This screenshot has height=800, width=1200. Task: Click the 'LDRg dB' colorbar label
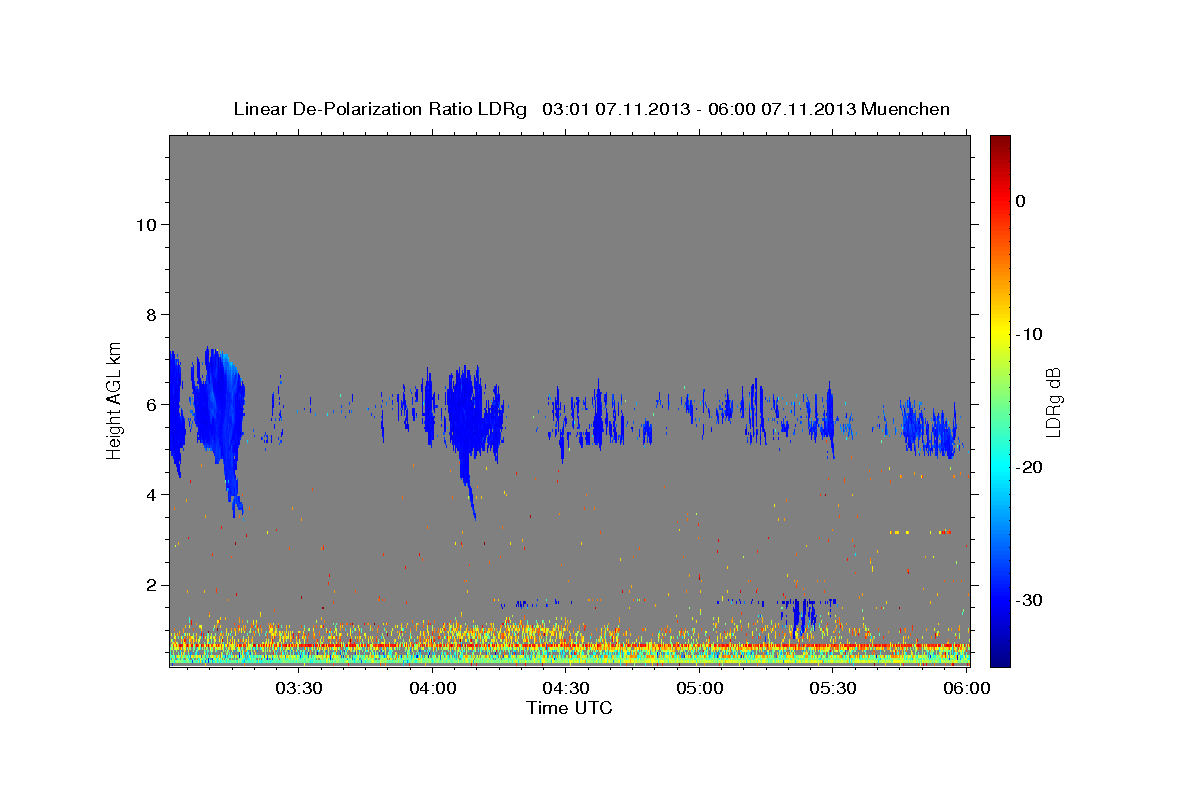1053,402
